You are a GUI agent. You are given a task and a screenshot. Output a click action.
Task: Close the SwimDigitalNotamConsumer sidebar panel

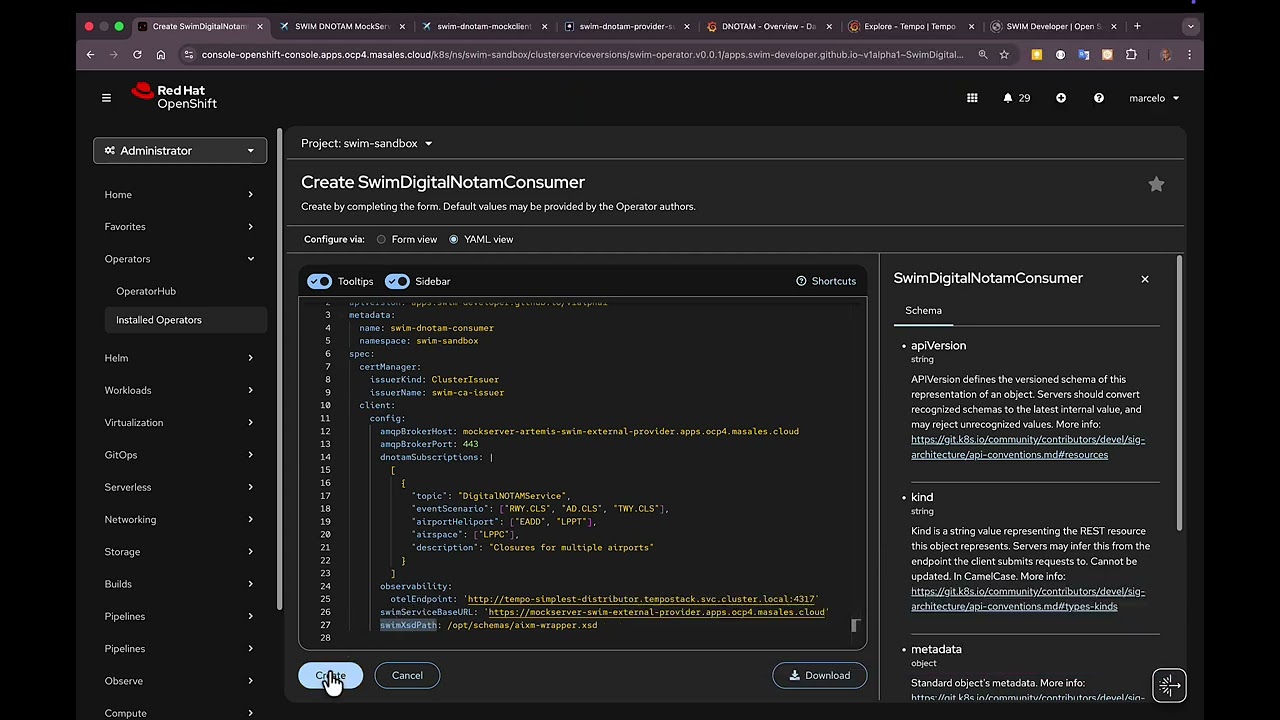coord(1145,279)
